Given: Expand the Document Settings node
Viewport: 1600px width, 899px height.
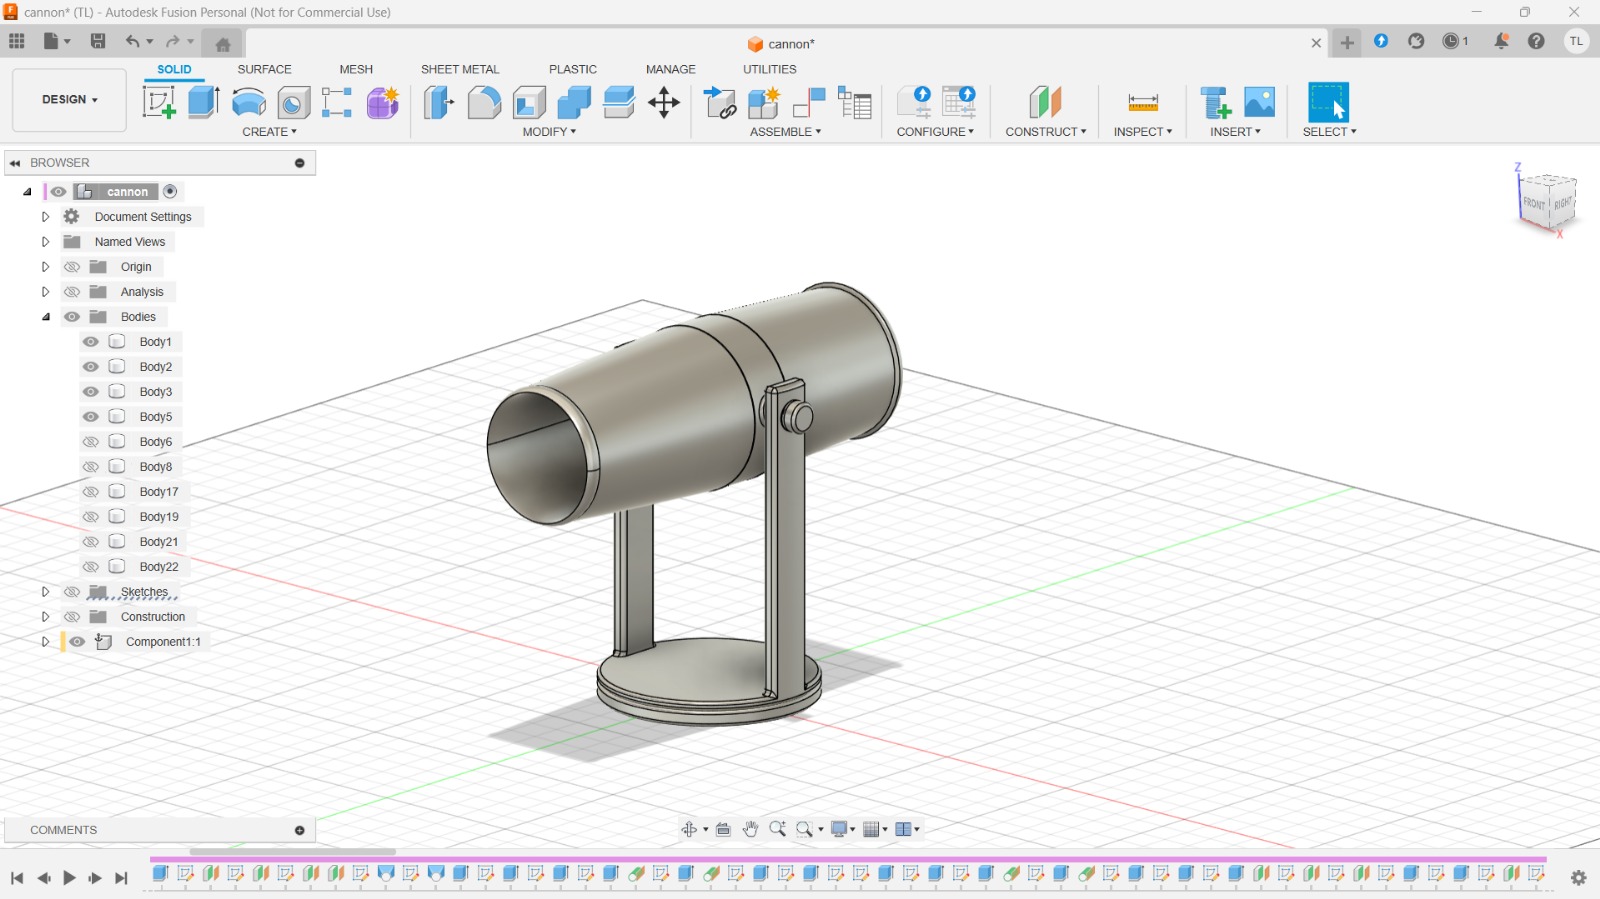Looking at the screenshot, I should (45, 217).
